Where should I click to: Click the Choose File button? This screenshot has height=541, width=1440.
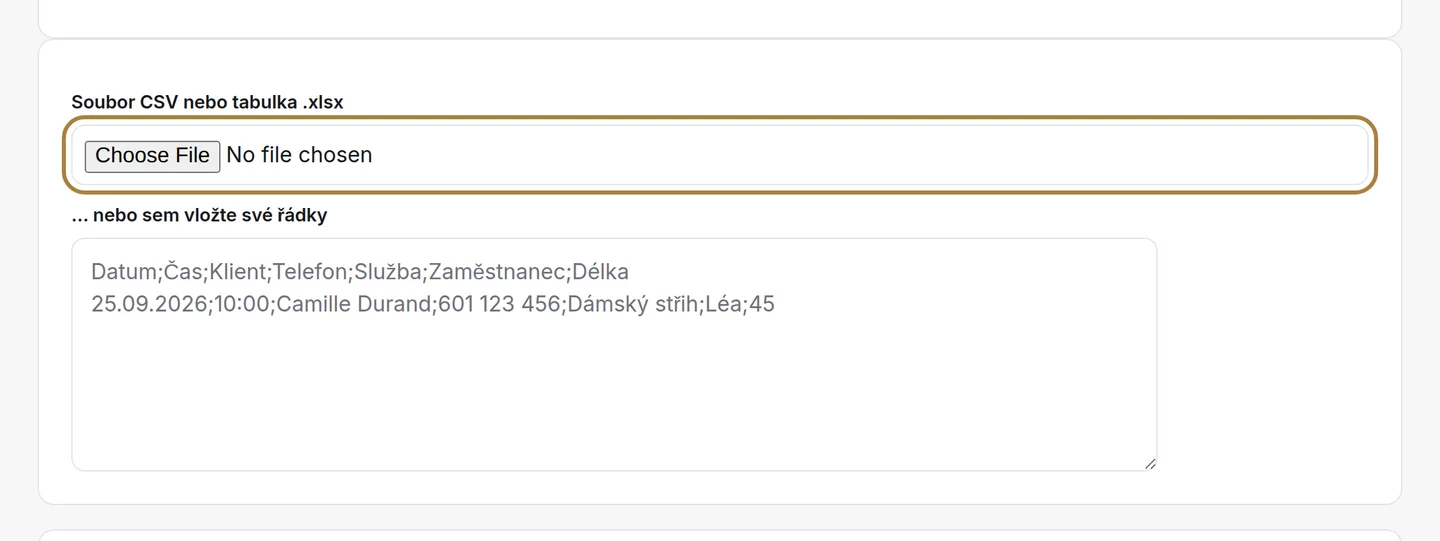point(152,156)
